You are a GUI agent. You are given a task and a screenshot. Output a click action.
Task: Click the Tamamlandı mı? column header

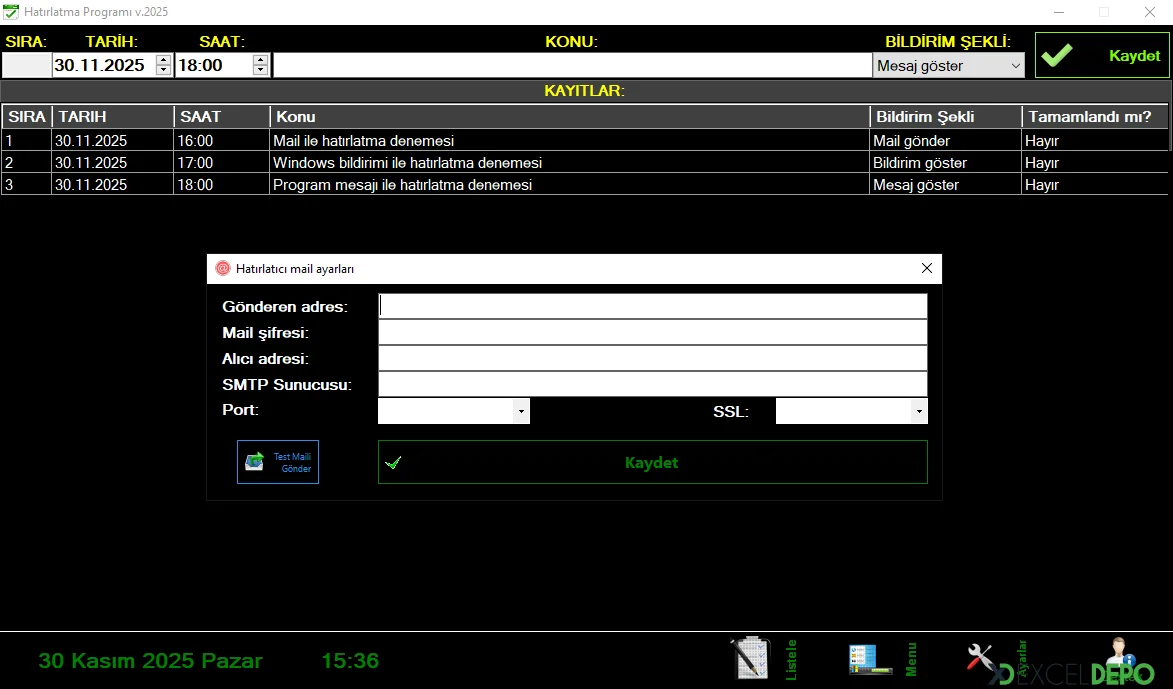(x=1096, y=117)
